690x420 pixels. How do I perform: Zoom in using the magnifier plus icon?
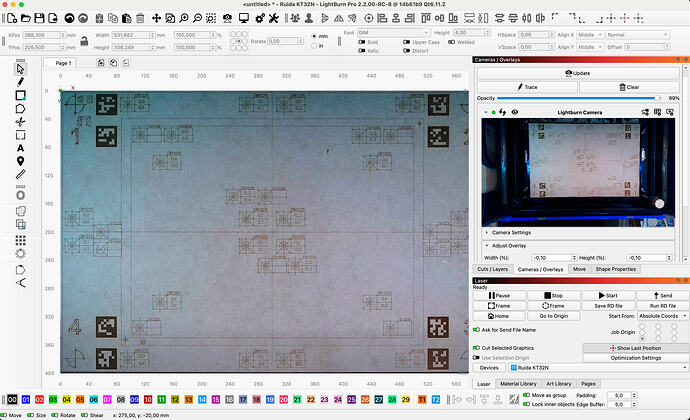(x=184, y=18)
